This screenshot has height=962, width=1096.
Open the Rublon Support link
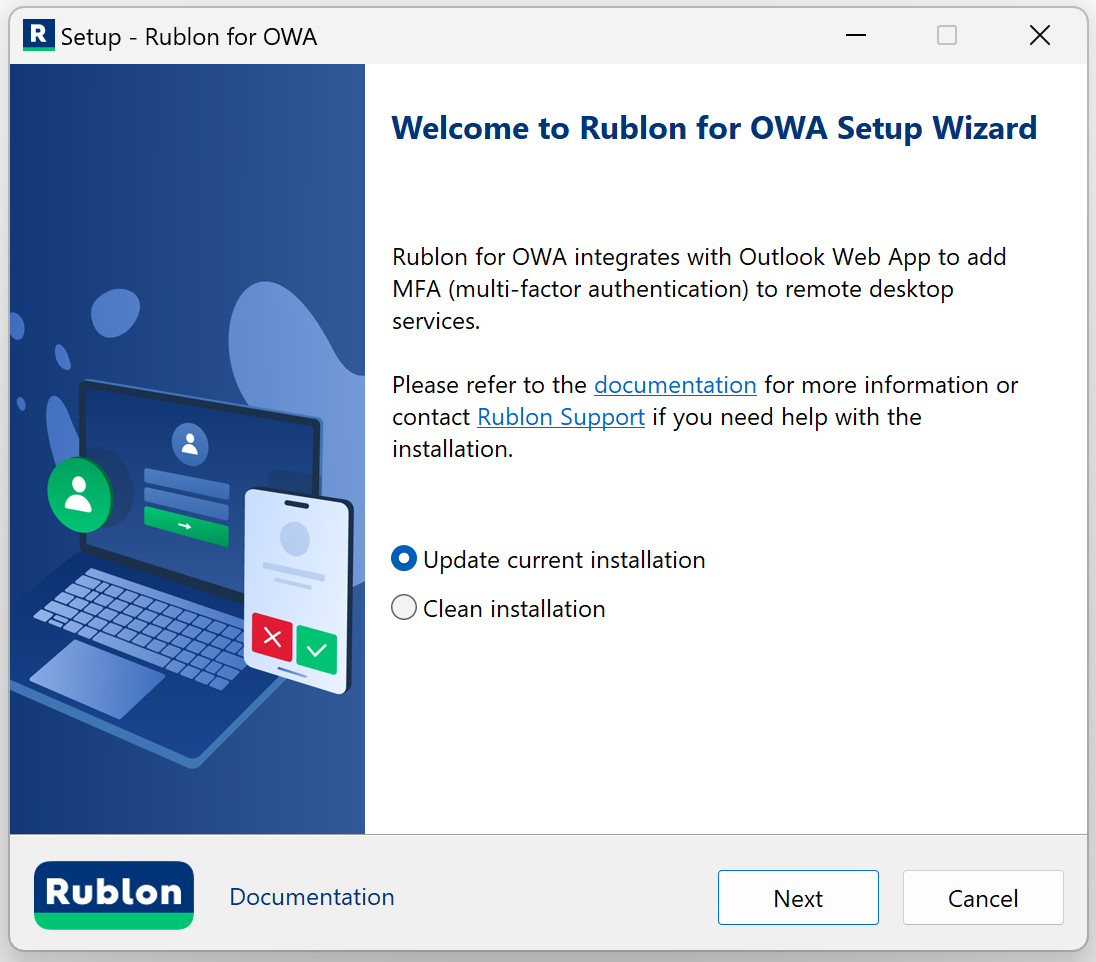(x=560, y=417)
